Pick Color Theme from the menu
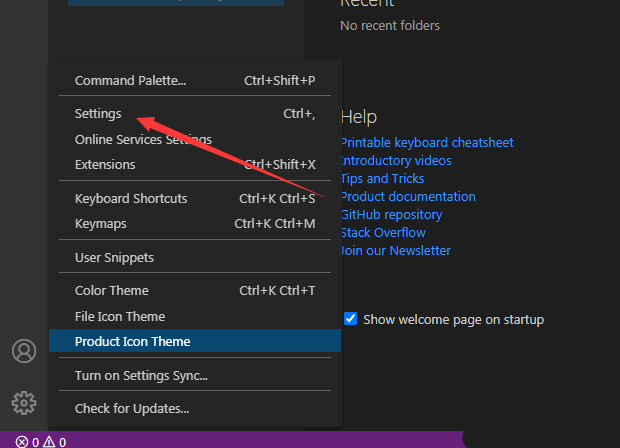Image resolution: width=620 pixels, height=448 pixels. [x=112, y=291]
